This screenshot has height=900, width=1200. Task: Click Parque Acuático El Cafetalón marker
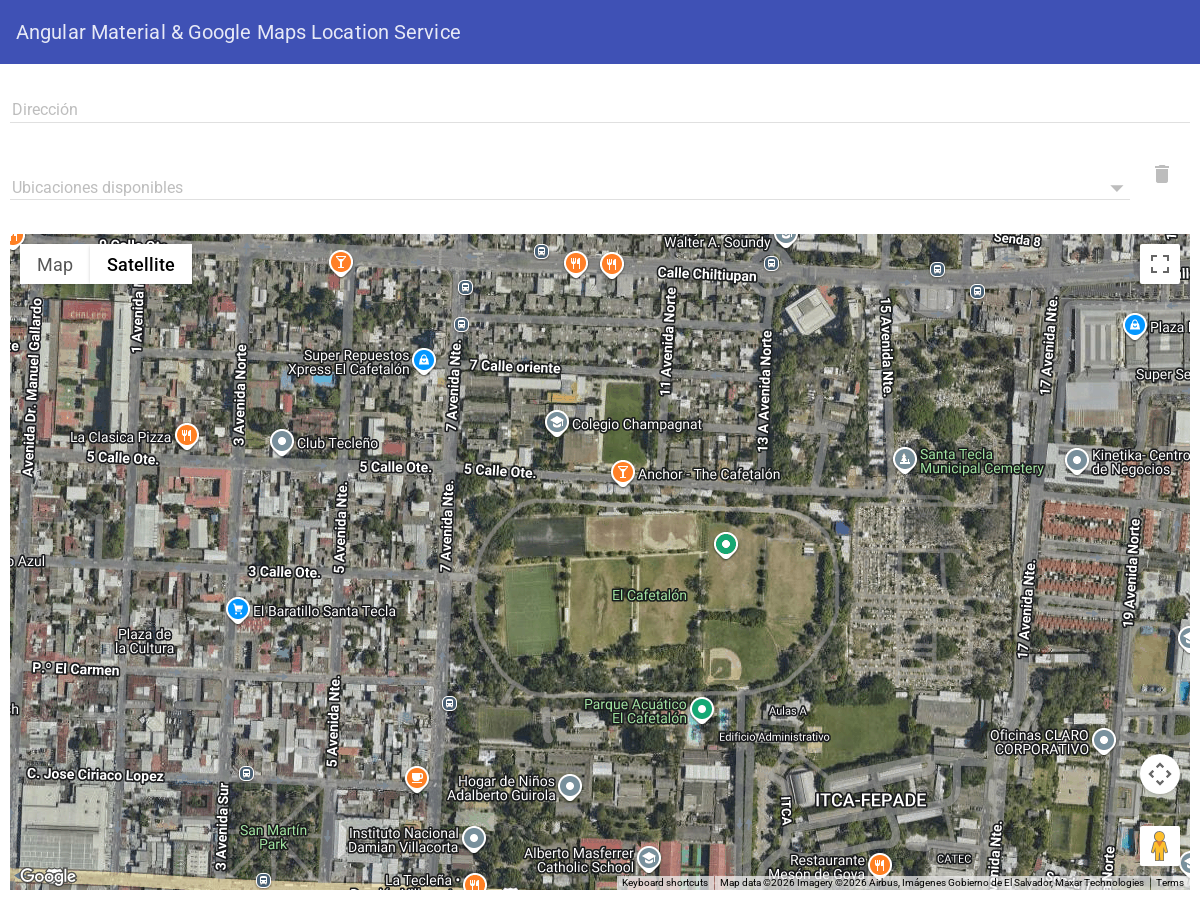coord(702,710)
